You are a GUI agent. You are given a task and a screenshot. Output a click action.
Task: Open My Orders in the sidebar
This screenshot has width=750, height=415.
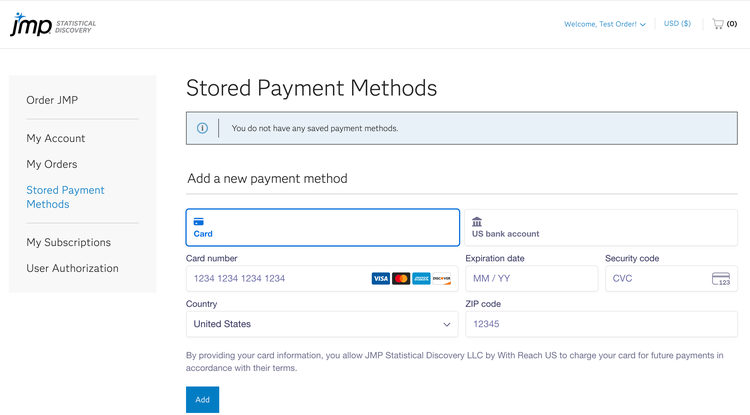pyautogui.click(x=52, y=164)
